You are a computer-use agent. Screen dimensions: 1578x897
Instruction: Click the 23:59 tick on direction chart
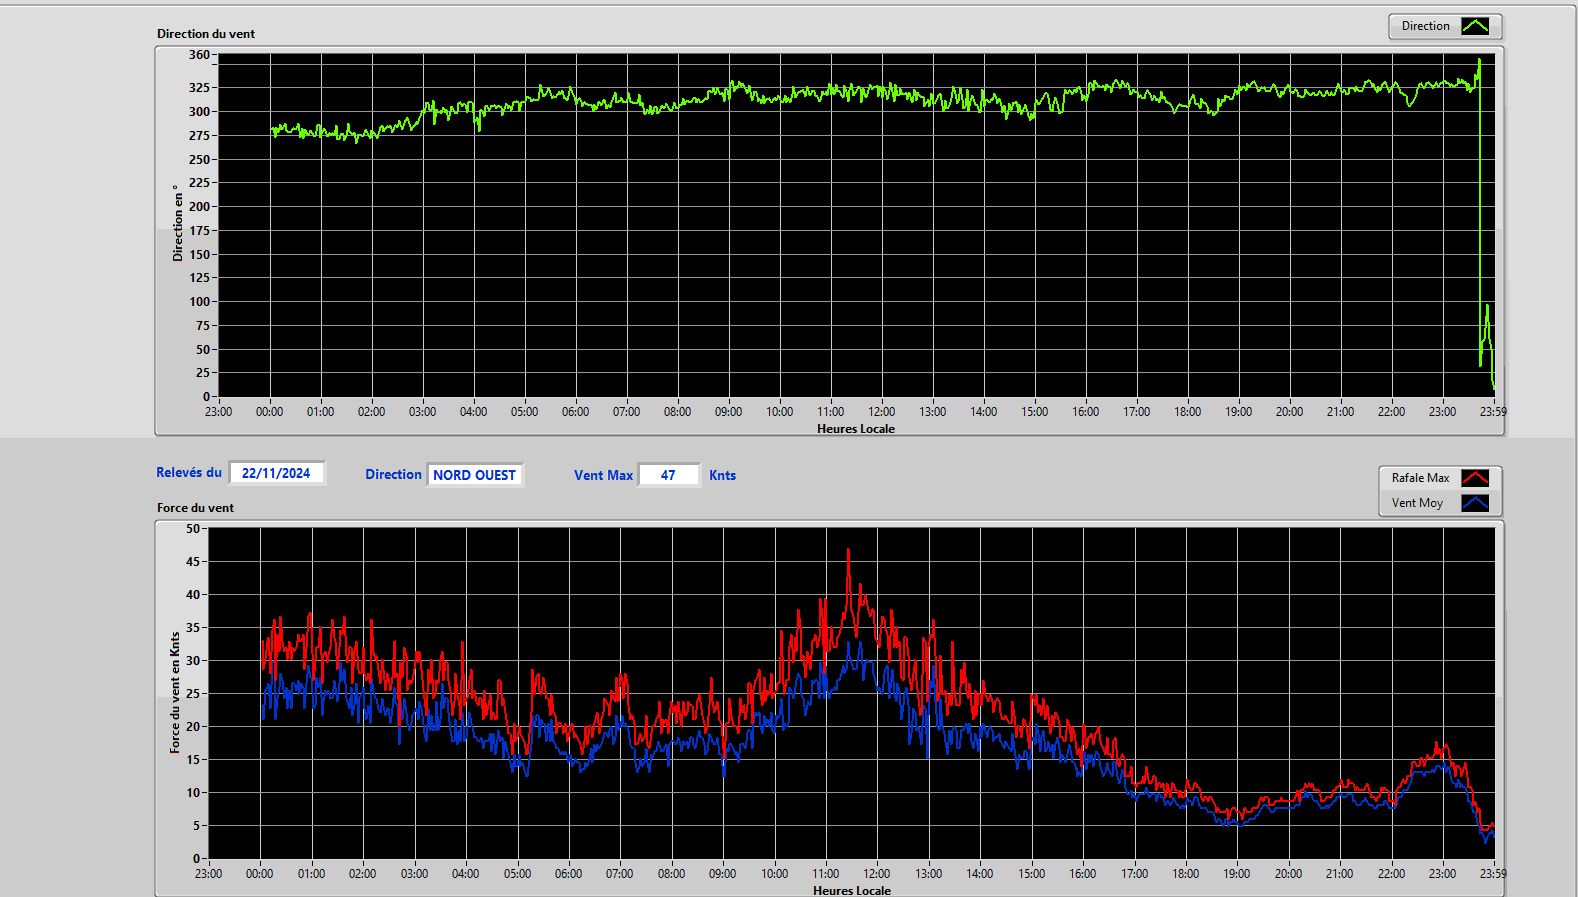(1493, 411)
